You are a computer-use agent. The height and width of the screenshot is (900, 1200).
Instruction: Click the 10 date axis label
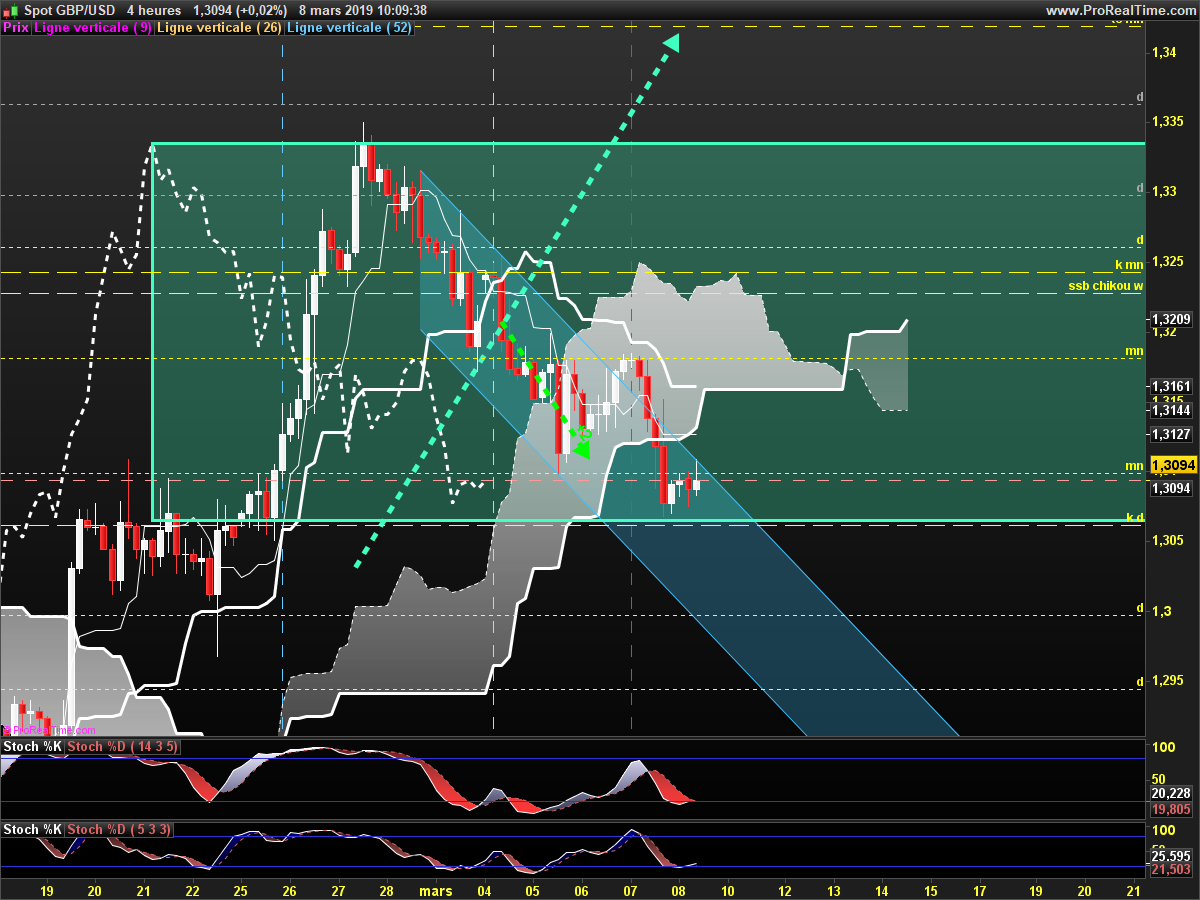point(727,889)
